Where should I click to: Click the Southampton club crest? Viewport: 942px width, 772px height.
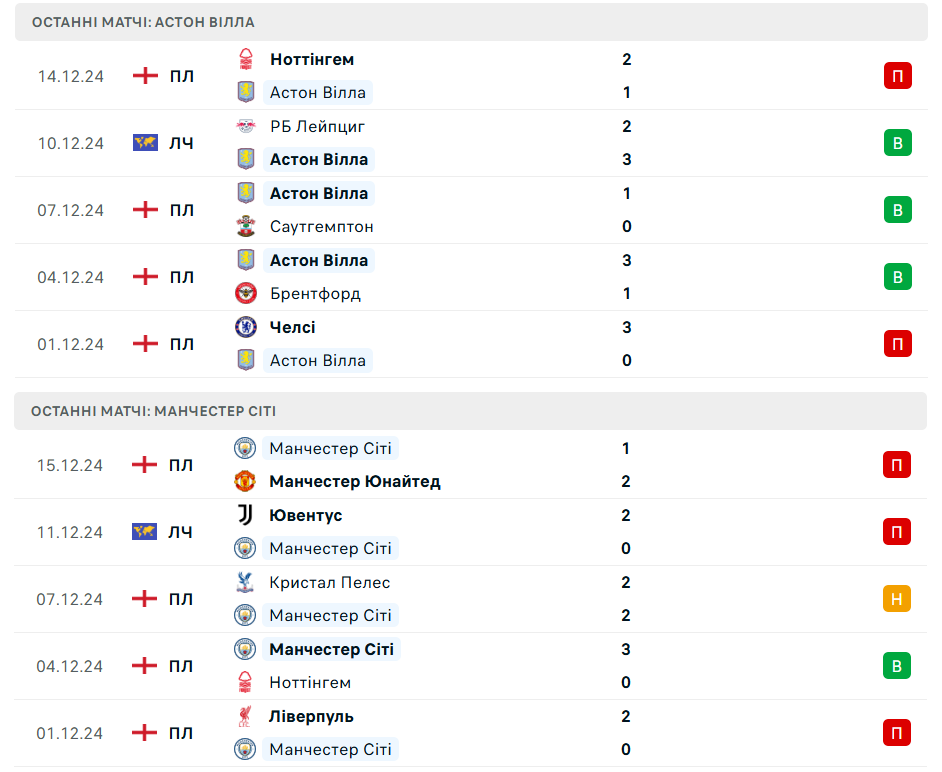tap(246, 226)
